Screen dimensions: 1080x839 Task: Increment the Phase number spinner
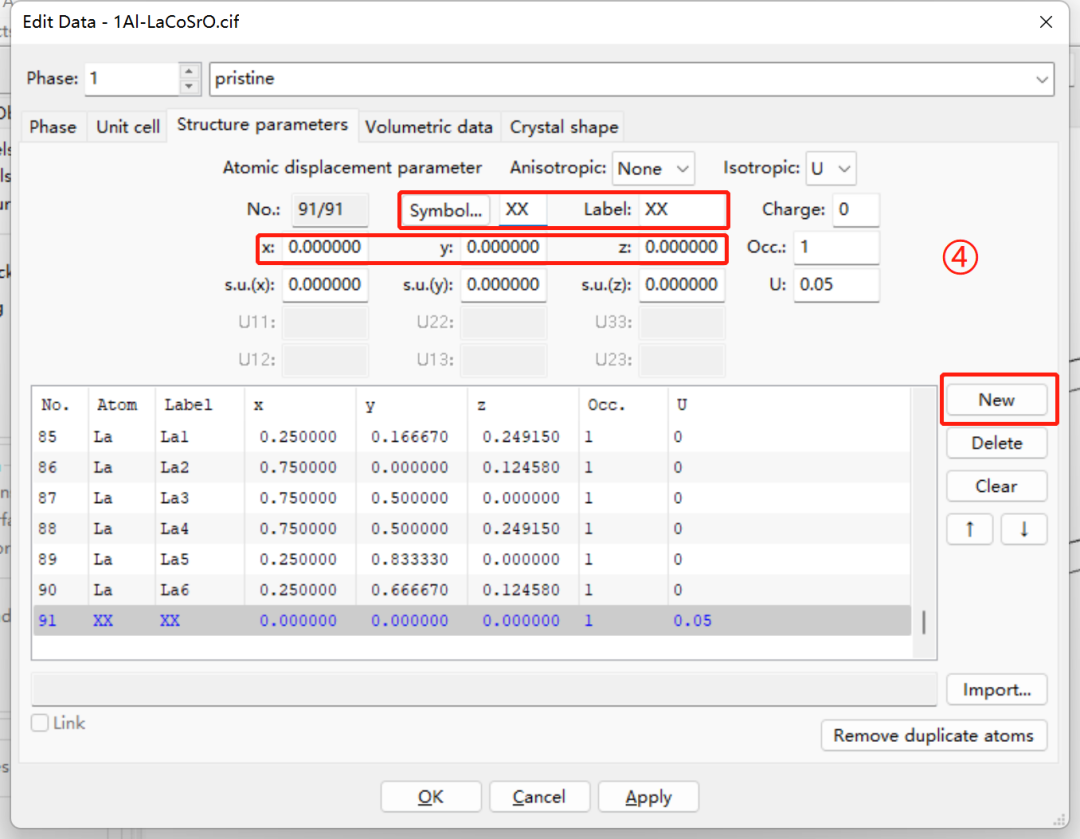190,71
